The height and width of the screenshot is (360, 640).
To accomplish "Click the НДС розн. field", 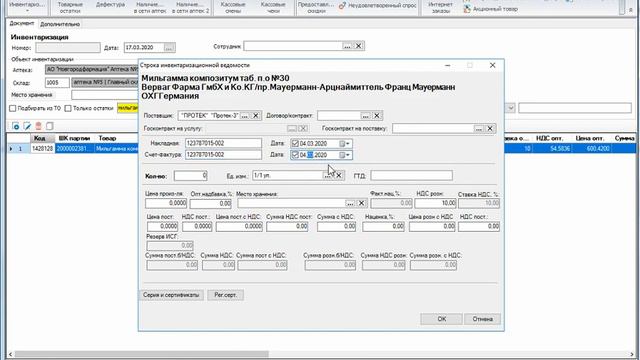I will 436,203.
